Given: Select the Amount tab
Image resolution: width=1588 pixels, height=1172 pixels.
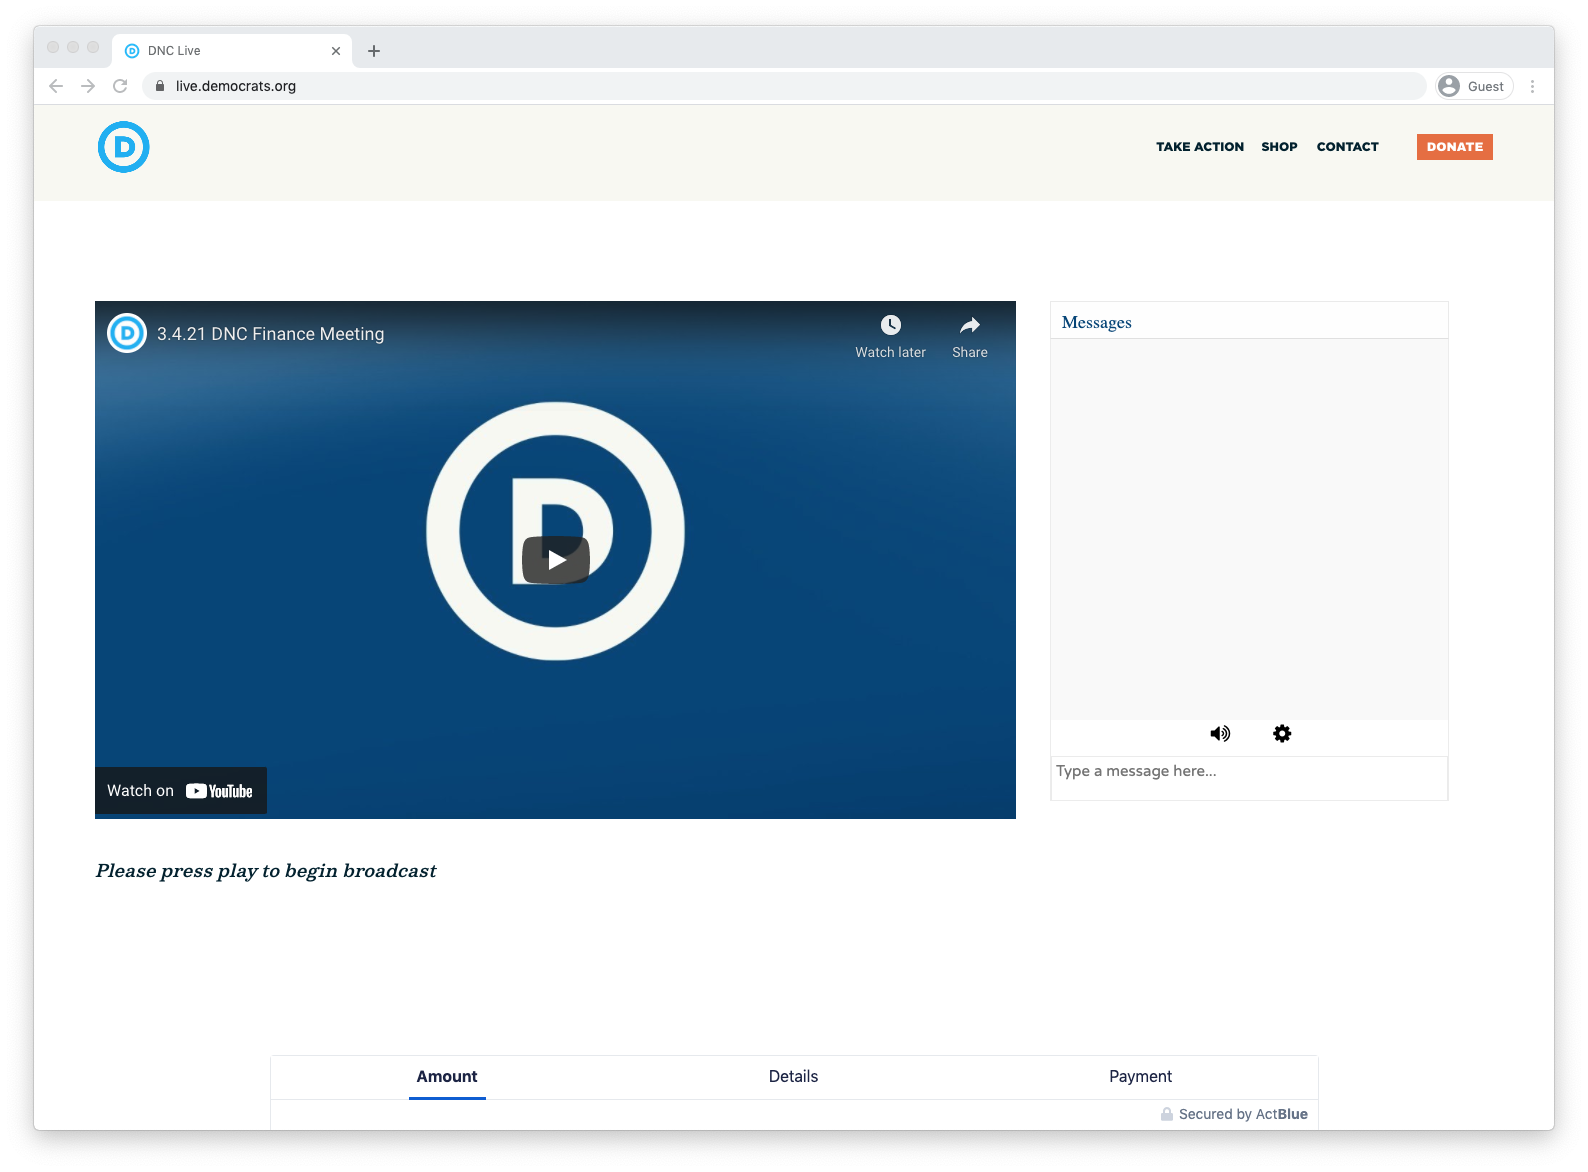Looking at the screenshot, I should tap(447, 1077).
